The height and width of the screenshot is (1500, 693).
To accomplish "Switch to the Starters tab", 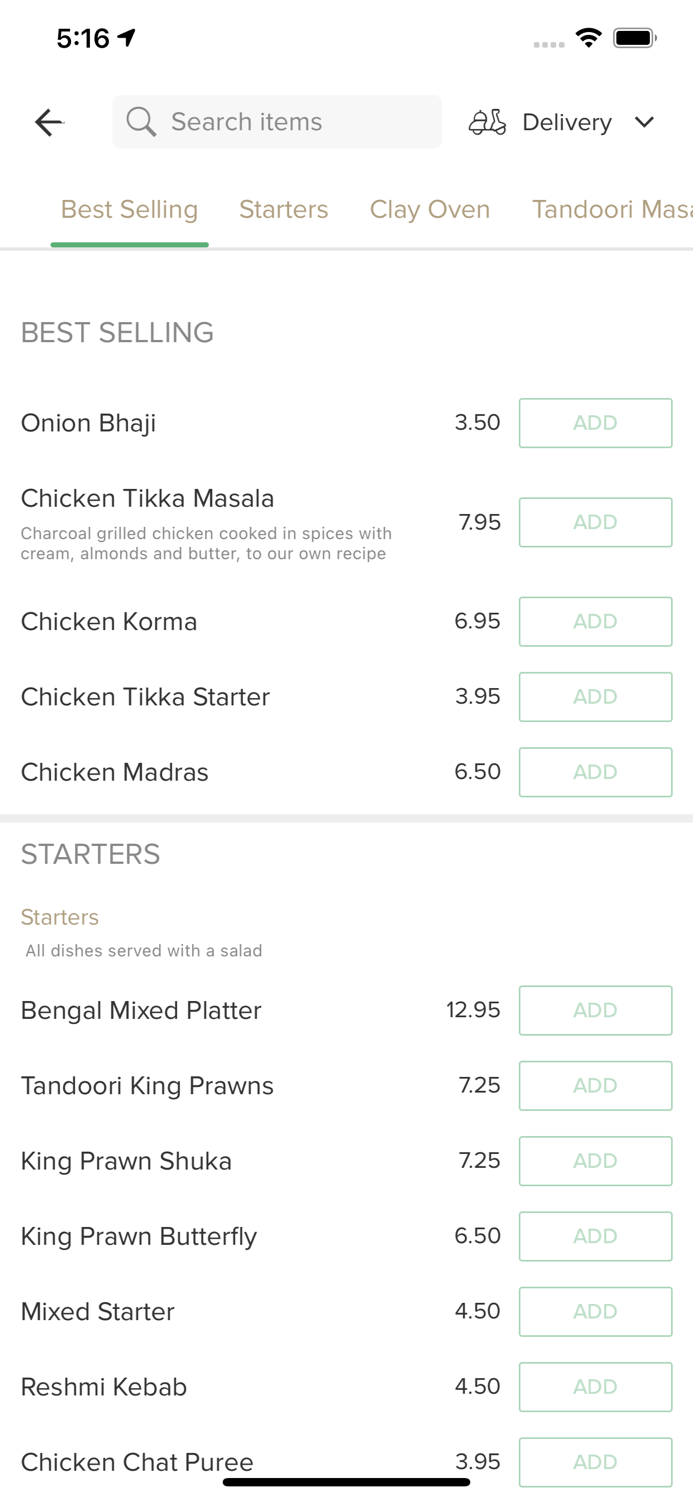I will [x=283, y=209].
